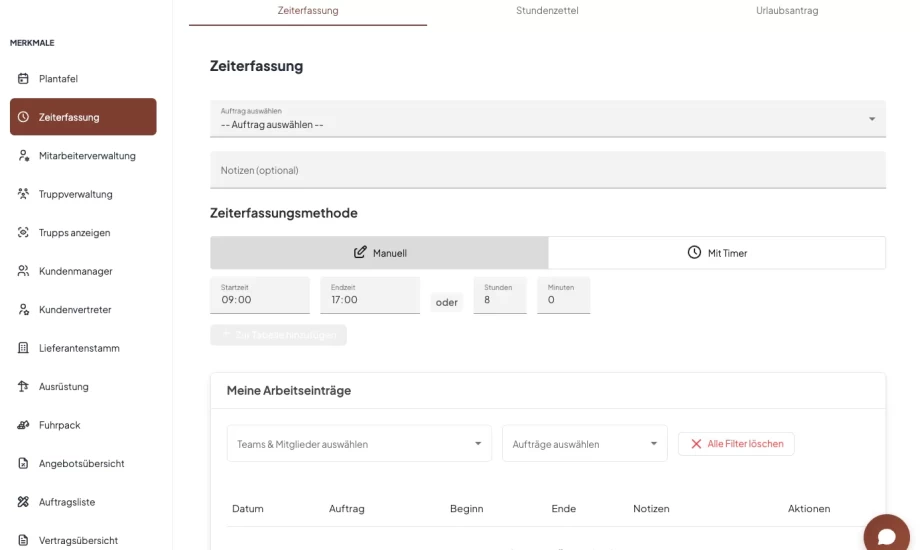Click the Kundenvertreter person-star icon
This screenshot has width=920, height=550.
click(x=23, y=309)
